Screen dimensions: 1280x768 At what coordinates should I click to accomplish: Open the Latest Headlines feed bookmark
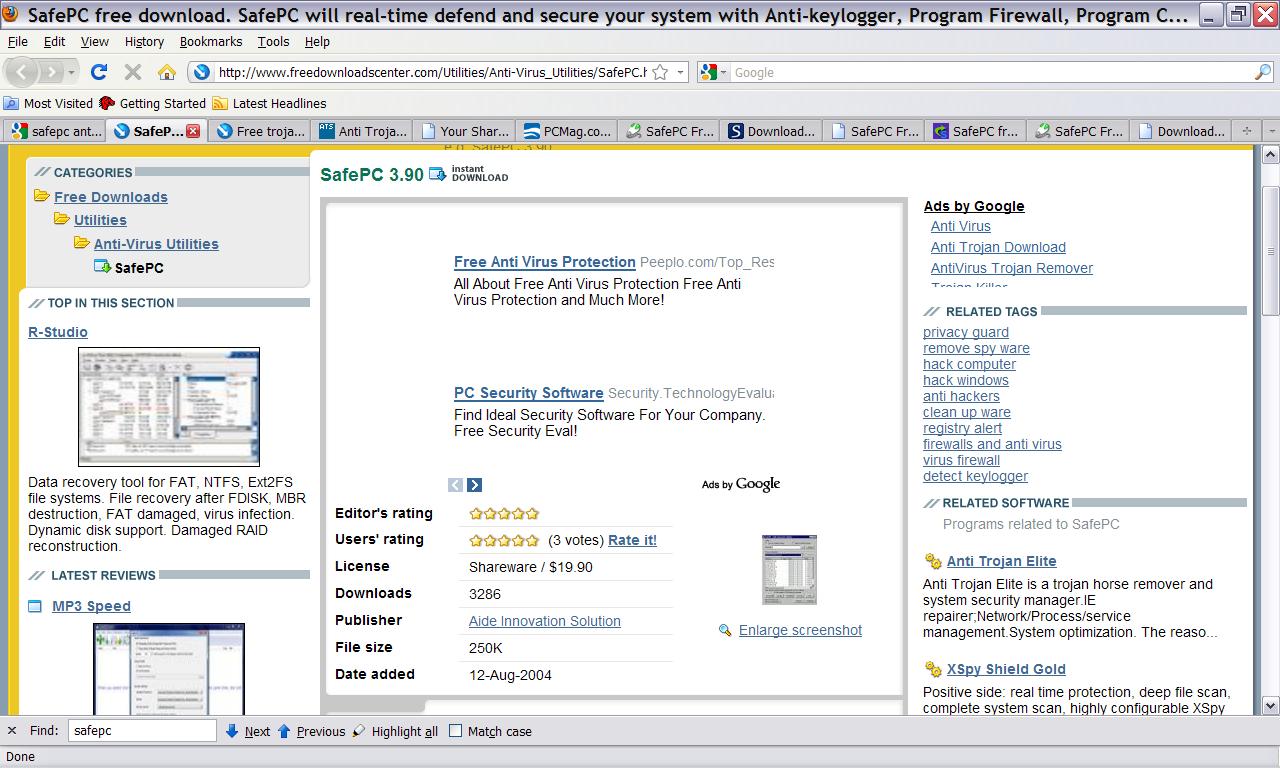269,103
